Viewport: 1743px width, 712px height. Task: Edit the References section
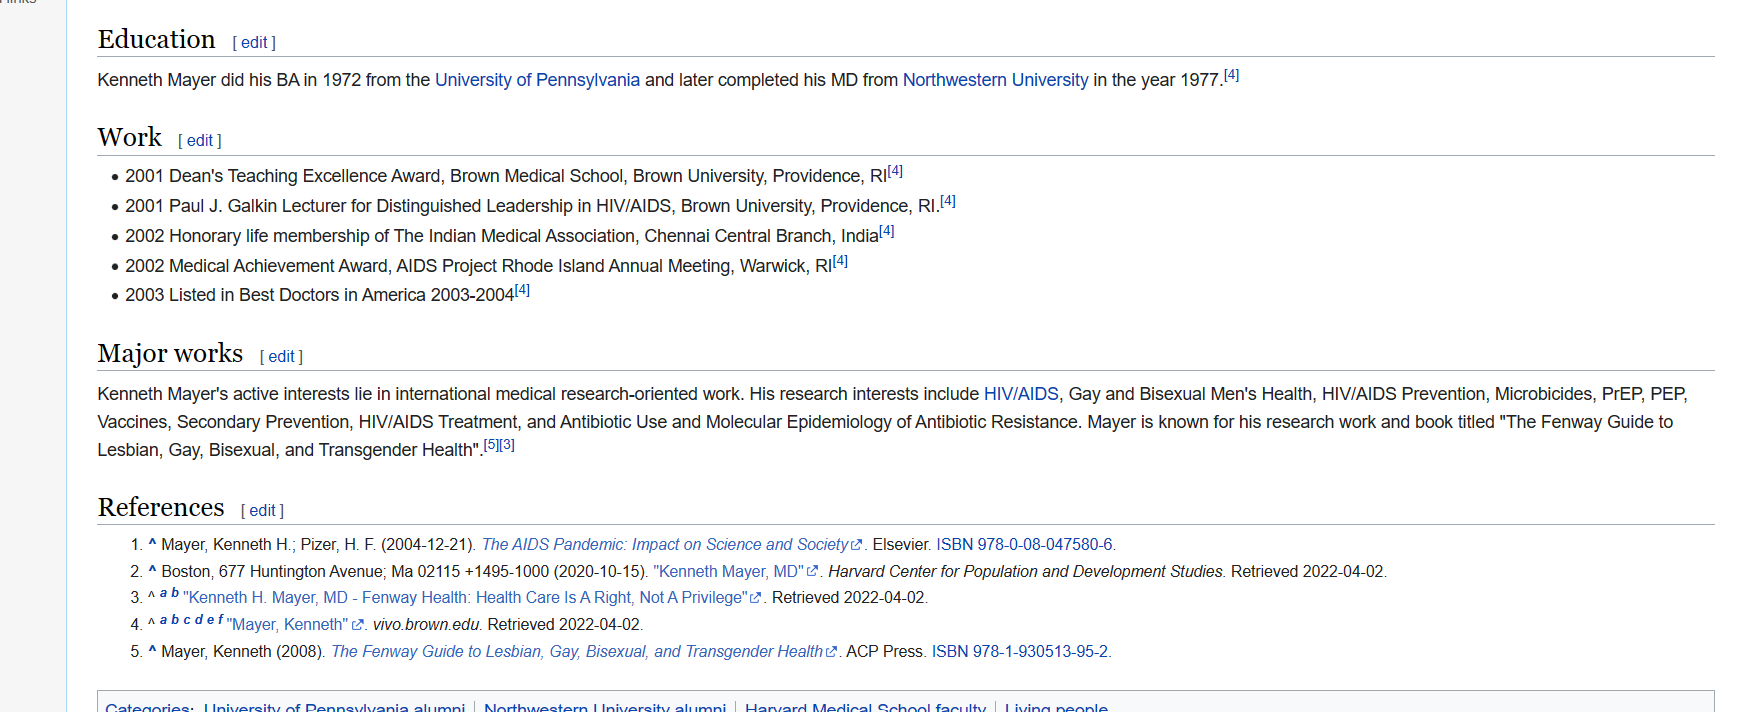point(262,511)
